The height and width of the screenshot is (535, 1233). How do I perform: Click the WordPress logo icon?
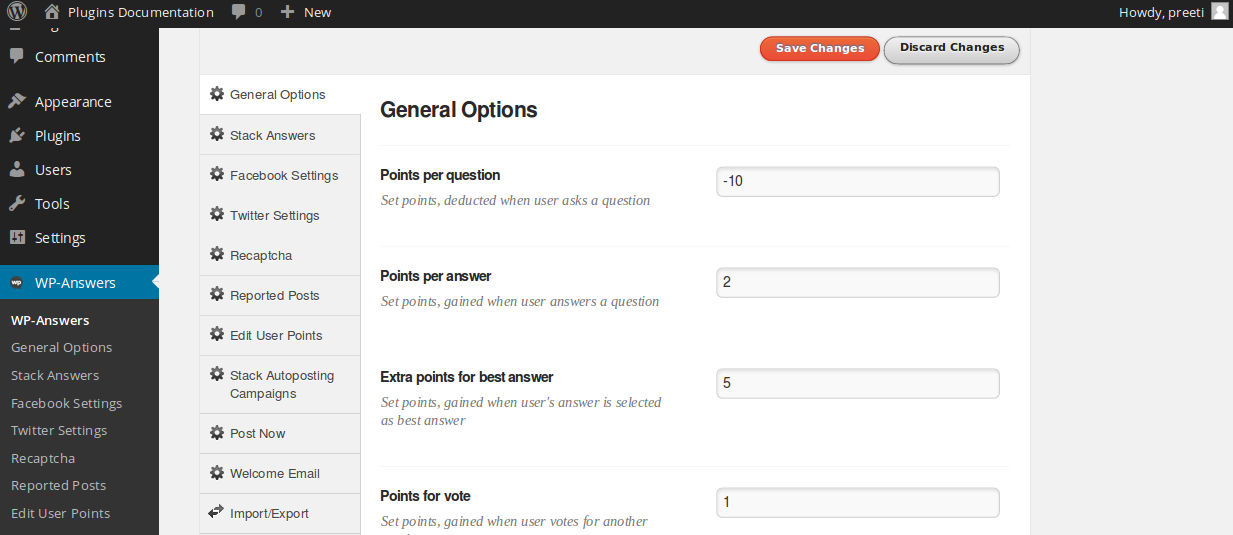tap(18, 12)
